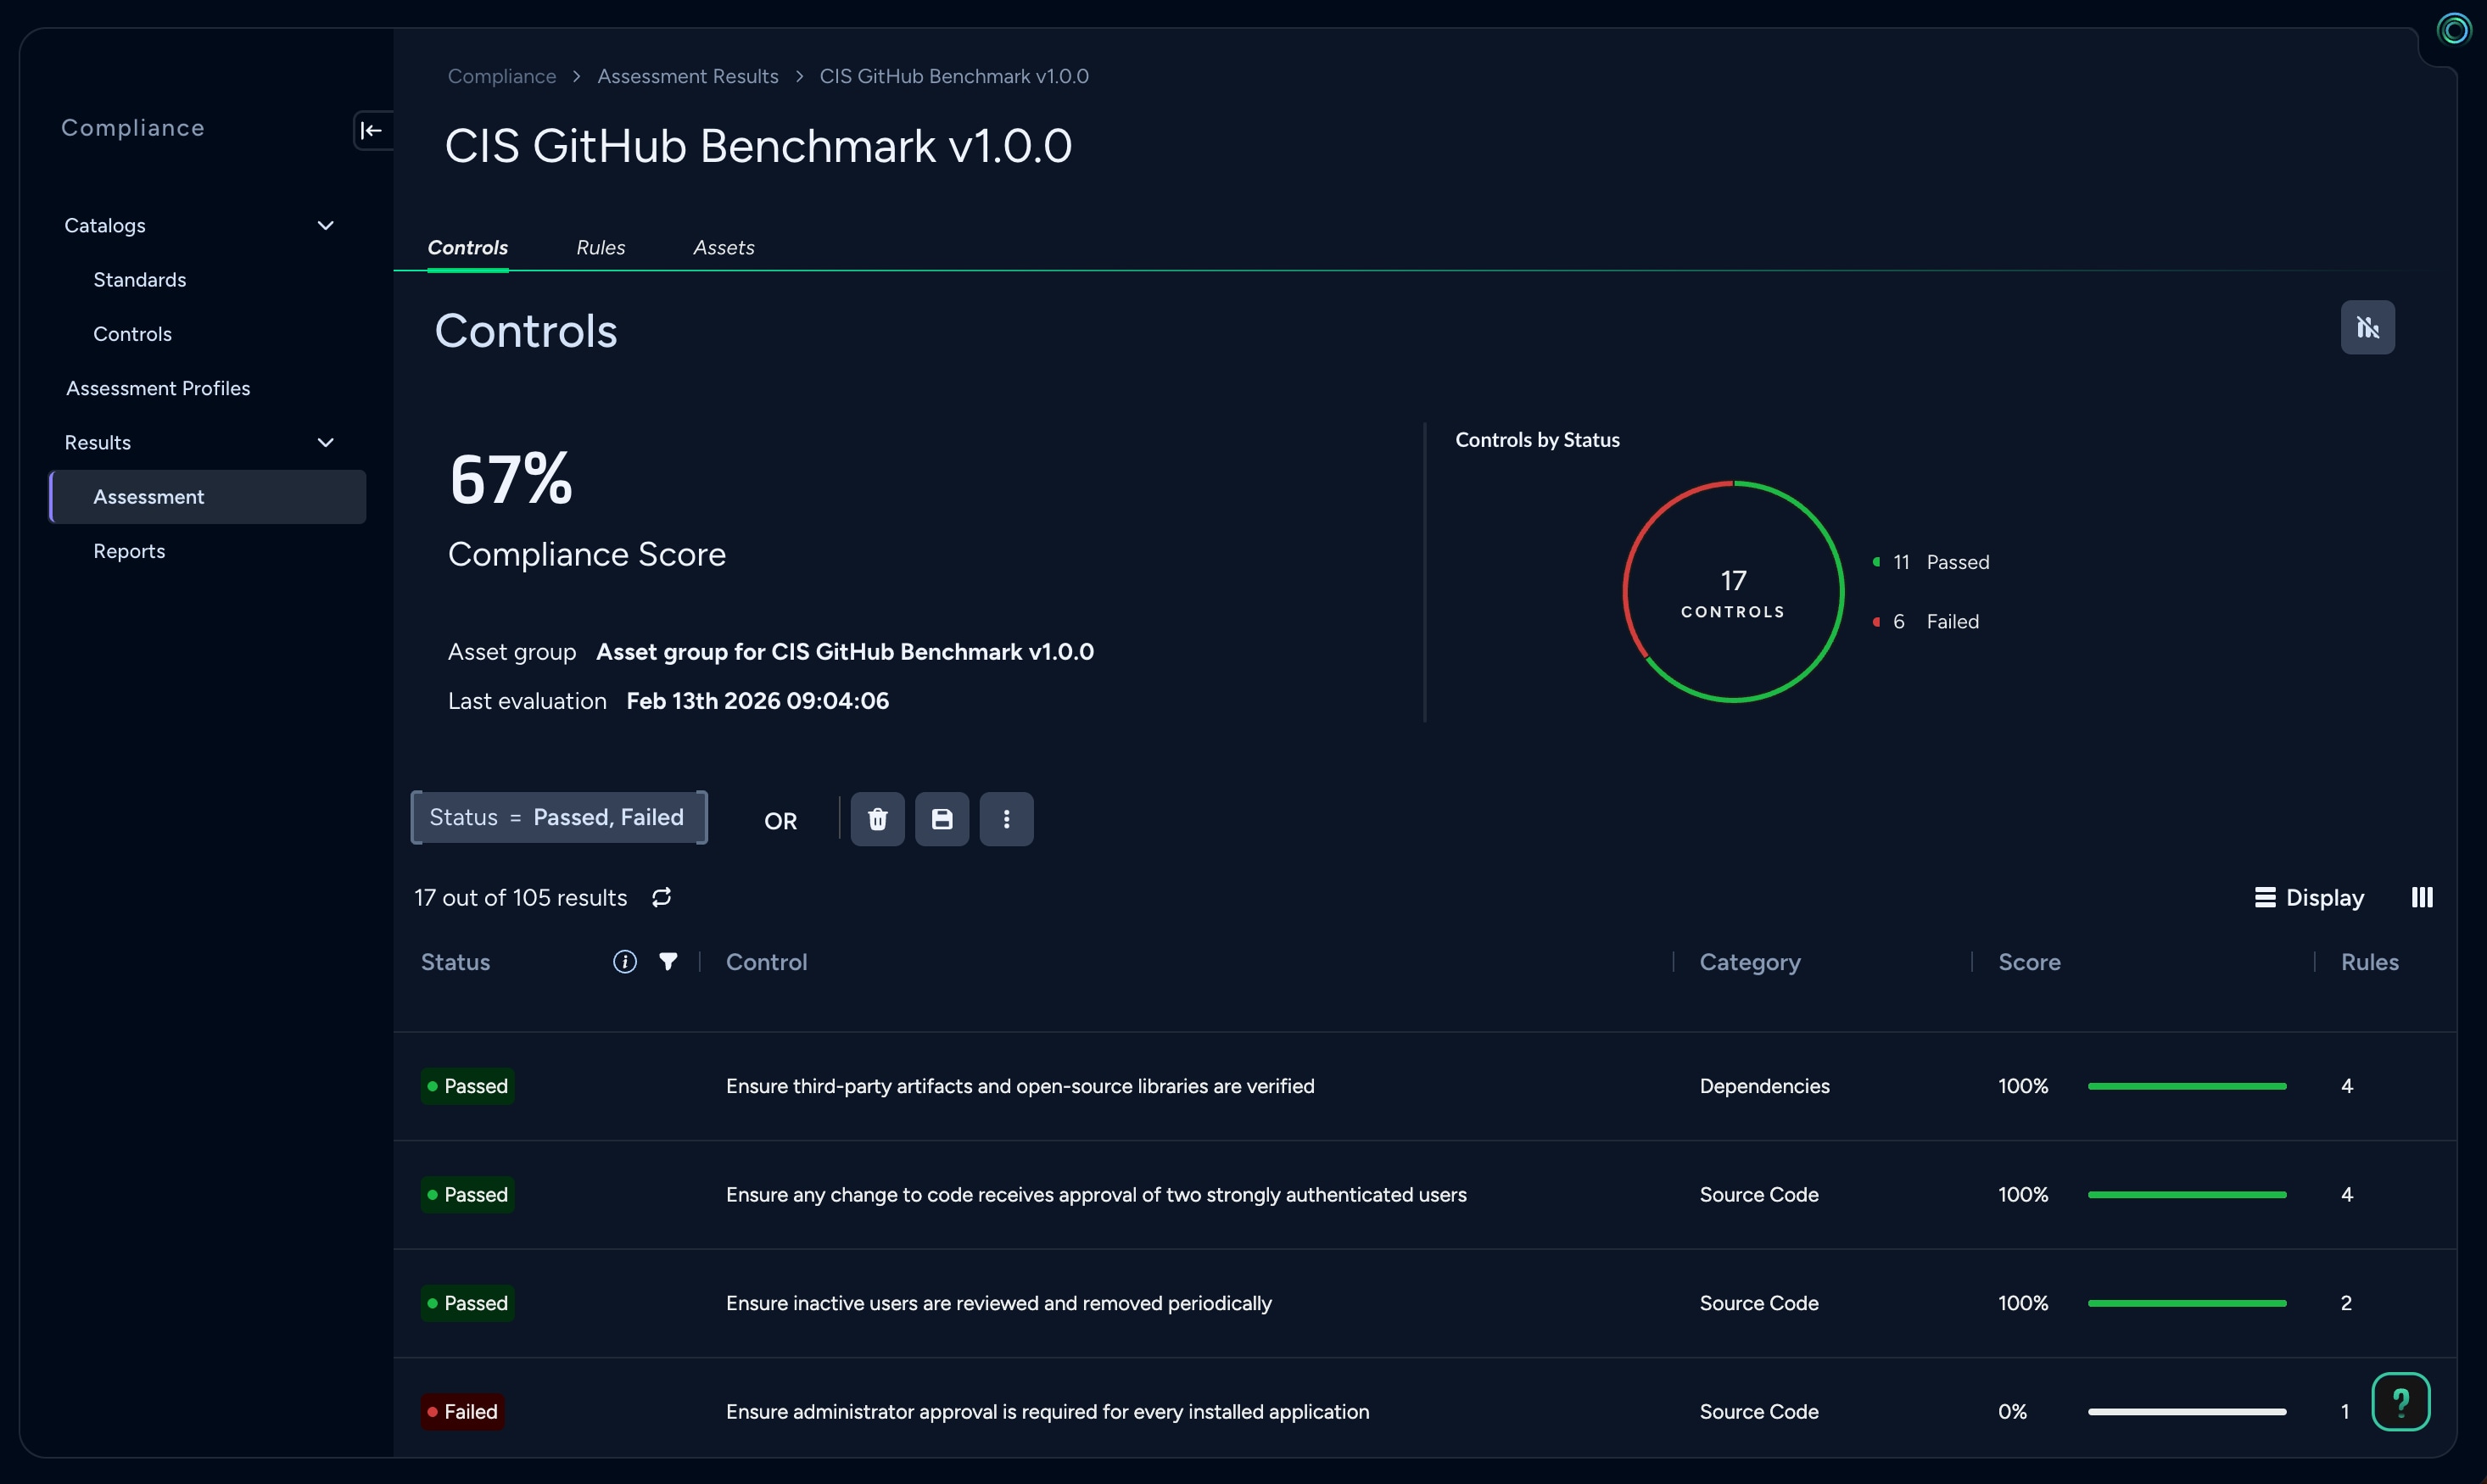Collapse the Results section chevron
The width and height of the screenshot is (2487, 1484).
325,443
